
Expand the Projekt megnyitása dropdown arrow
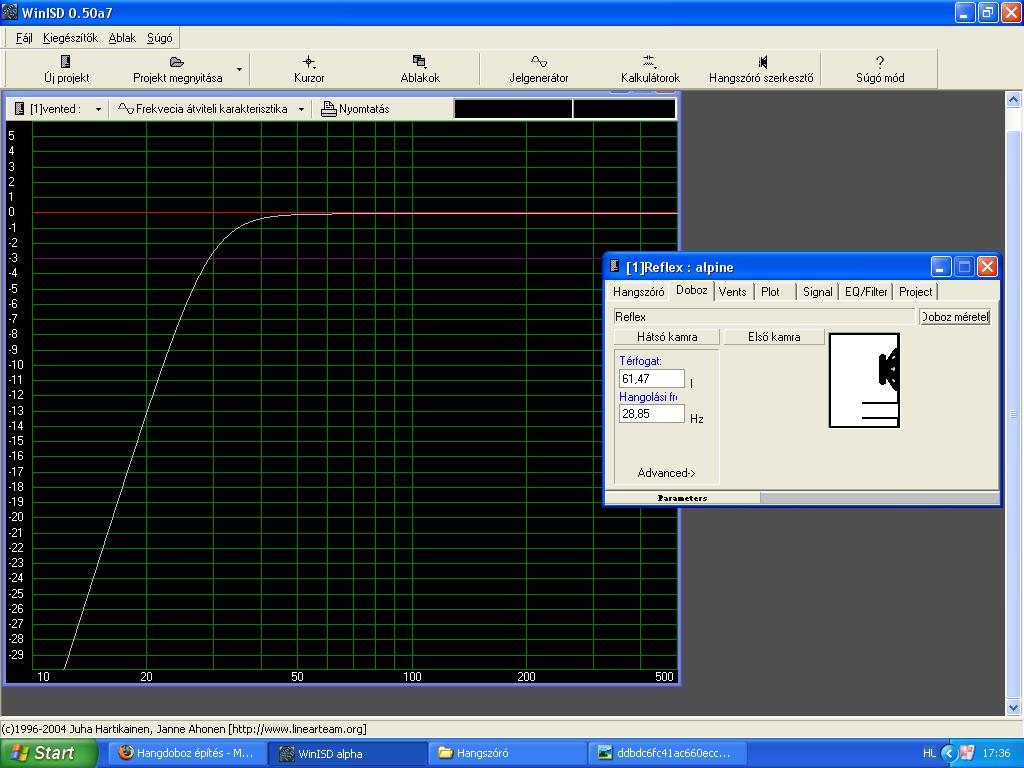[239, 70]
